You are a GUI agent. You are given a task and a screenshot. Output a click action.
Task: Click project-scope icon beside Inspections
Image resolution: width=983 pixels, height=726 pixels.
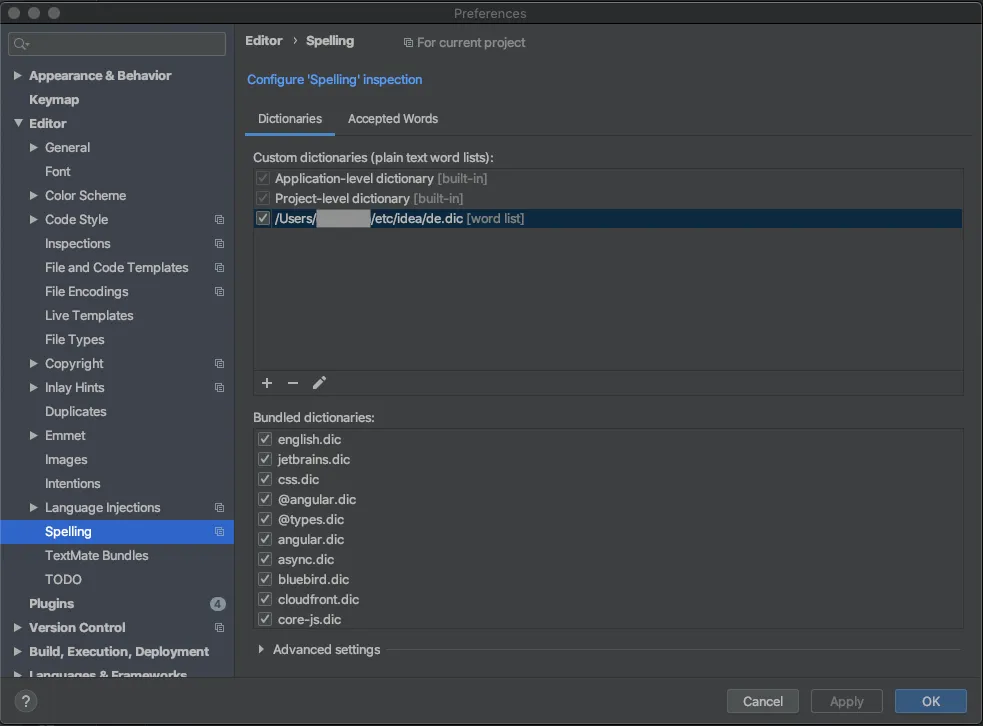pos(219,244)
